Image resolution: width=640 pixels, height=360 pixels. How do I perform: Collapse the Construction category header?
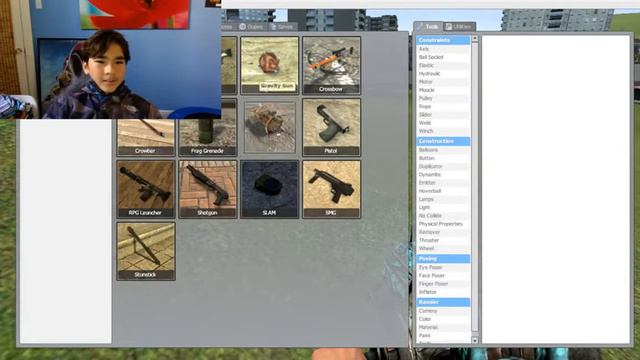[443, 141]
